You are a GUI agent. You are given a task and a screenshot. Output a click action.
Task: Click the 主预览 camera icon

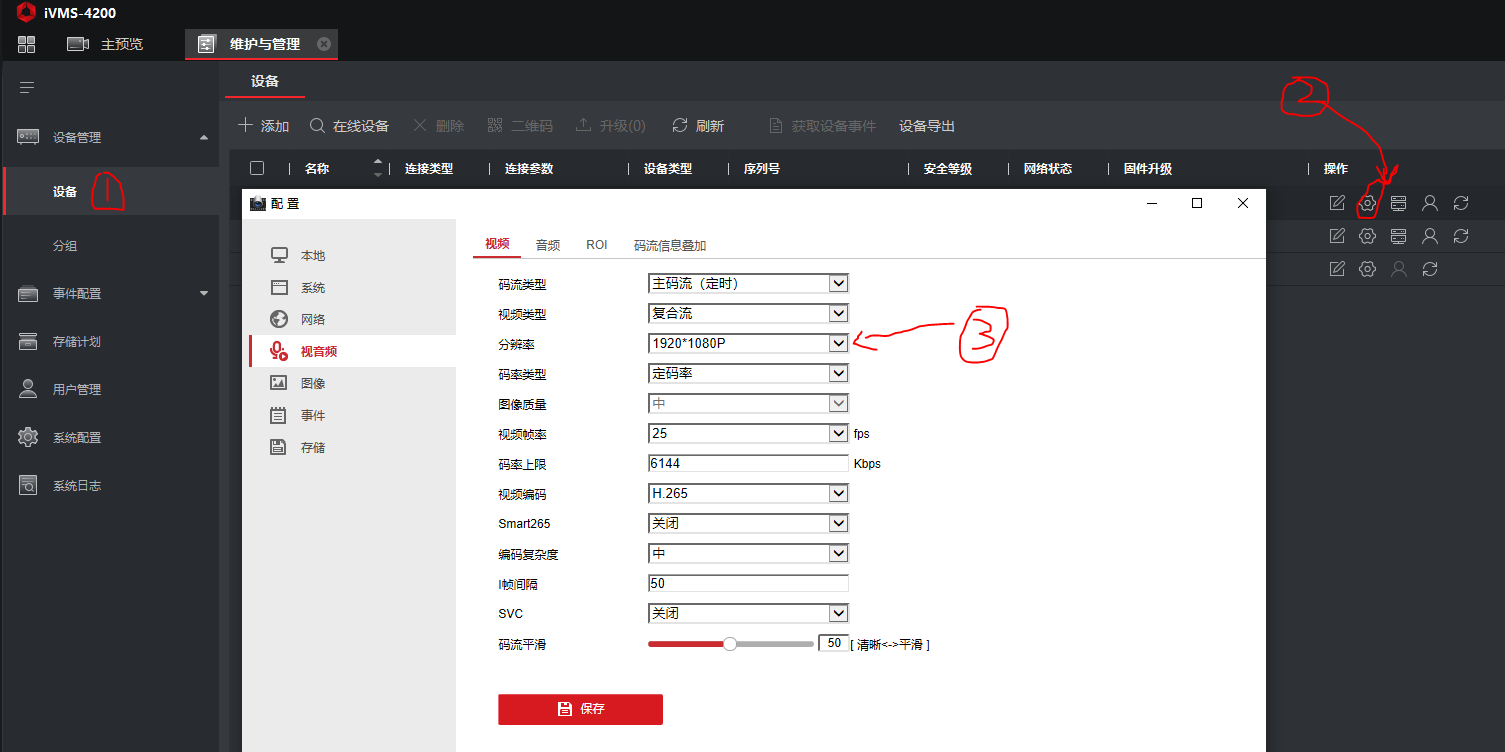pyautogui.click(x=78, y=44)
